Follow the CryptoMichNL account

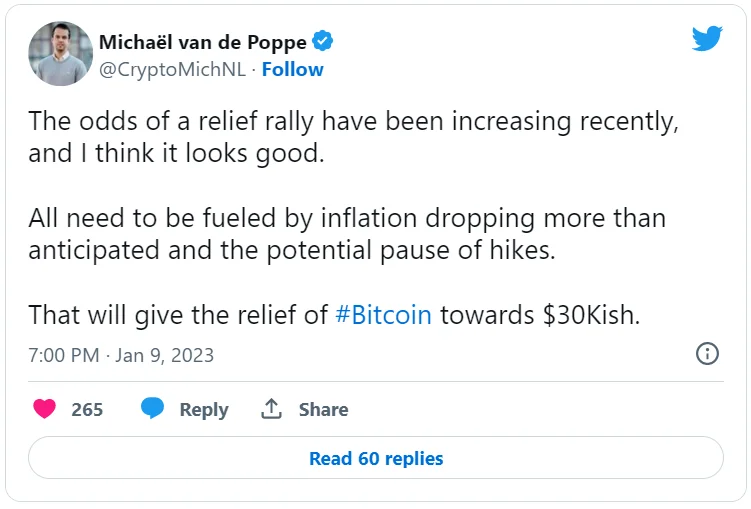(x=292, y=69)
